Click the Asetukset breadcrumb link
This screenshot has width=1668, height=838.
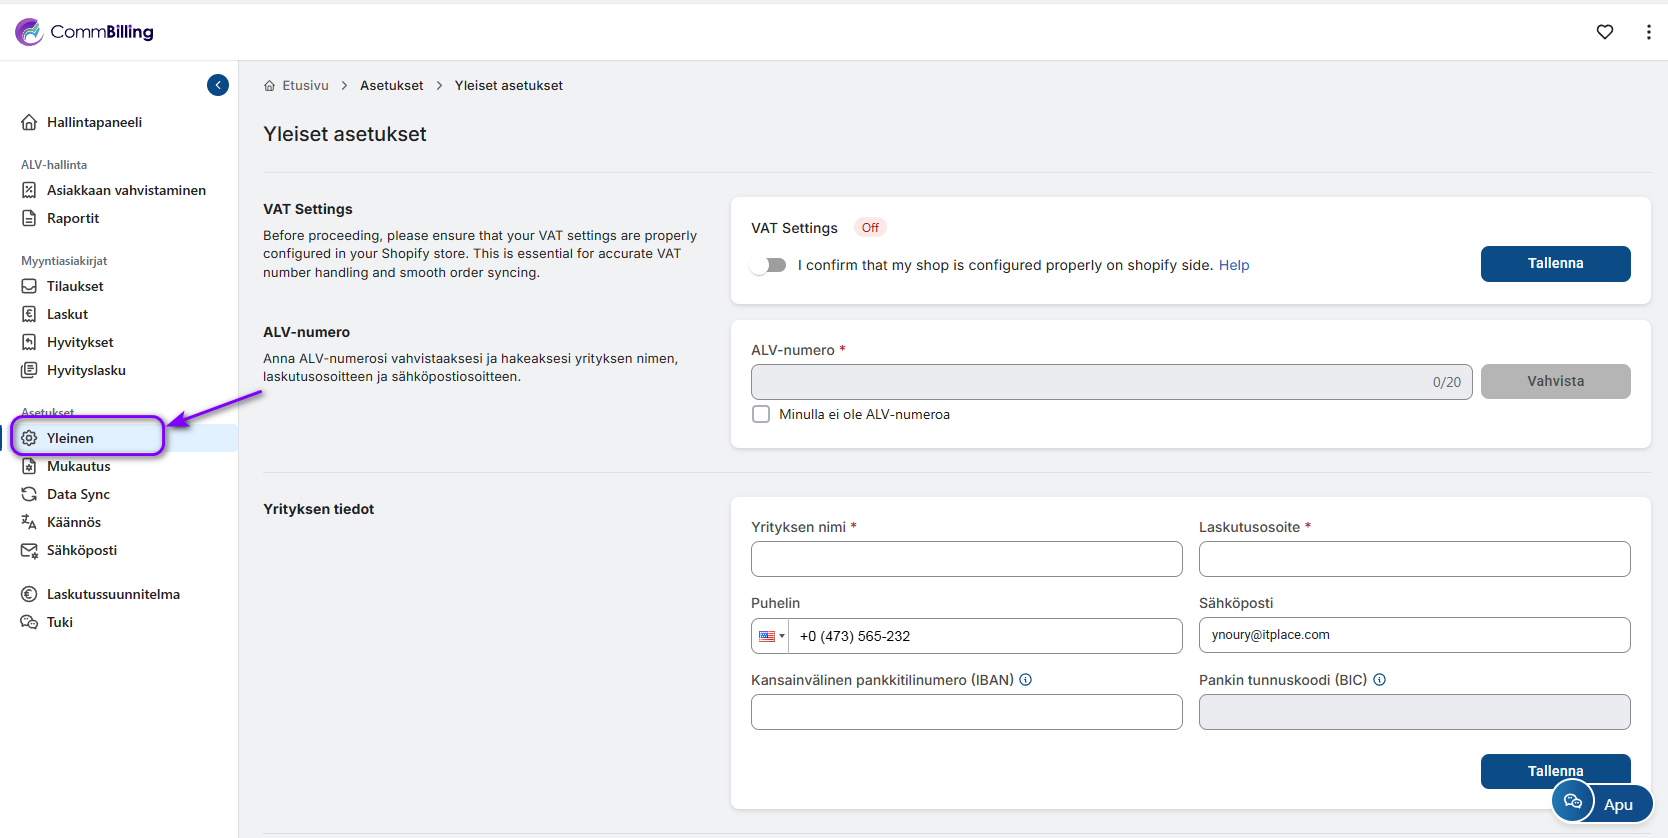tap(391, 86)
